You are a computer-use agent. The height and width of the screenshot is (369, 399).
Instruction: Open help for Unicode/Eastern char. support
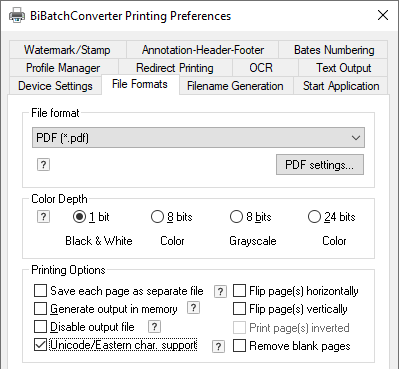tap(218, 347)
